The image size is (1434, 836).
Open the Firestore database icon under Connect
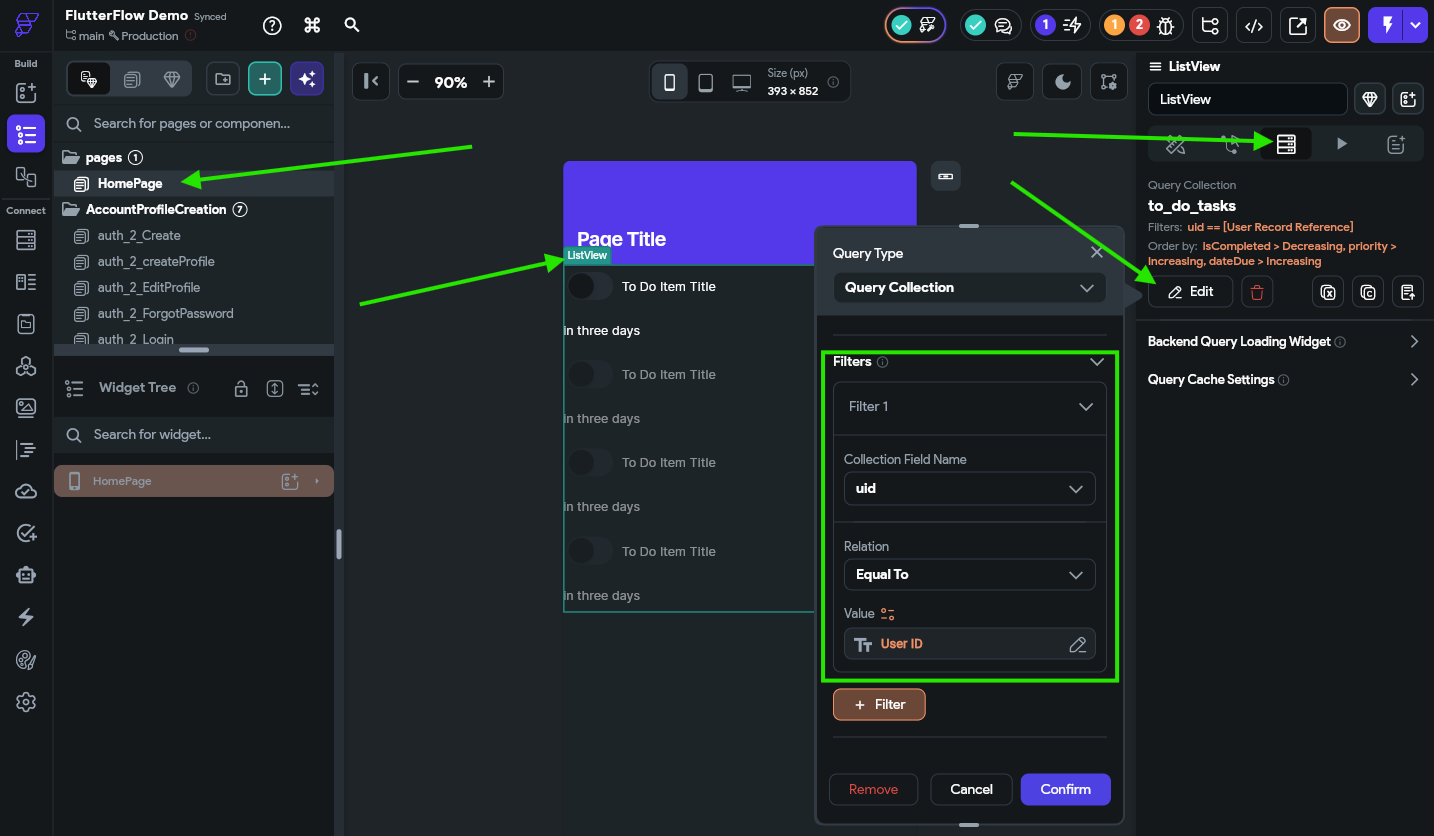26,240
